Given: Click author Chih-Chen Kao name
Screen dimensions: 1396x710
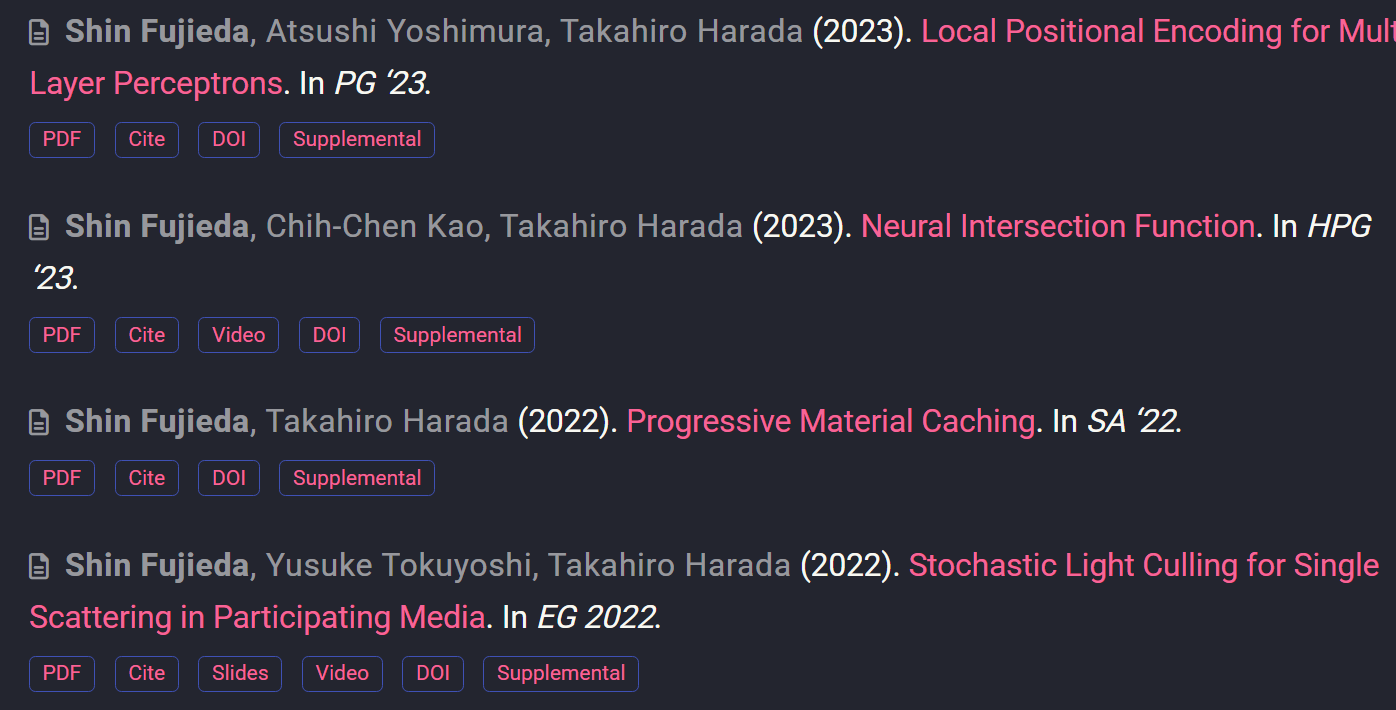Looking at the screenshot, I should click(x=374, y=227).
